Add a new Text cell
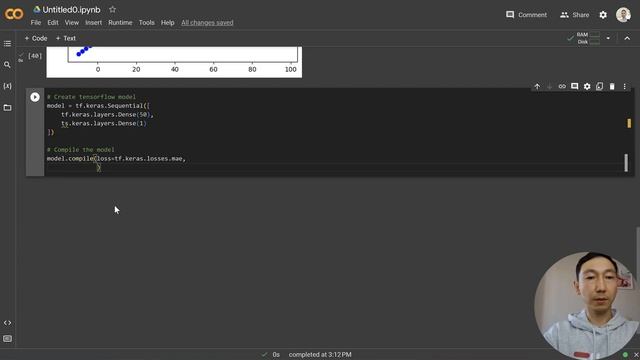The image size is (640, 360). coord(66,38)
